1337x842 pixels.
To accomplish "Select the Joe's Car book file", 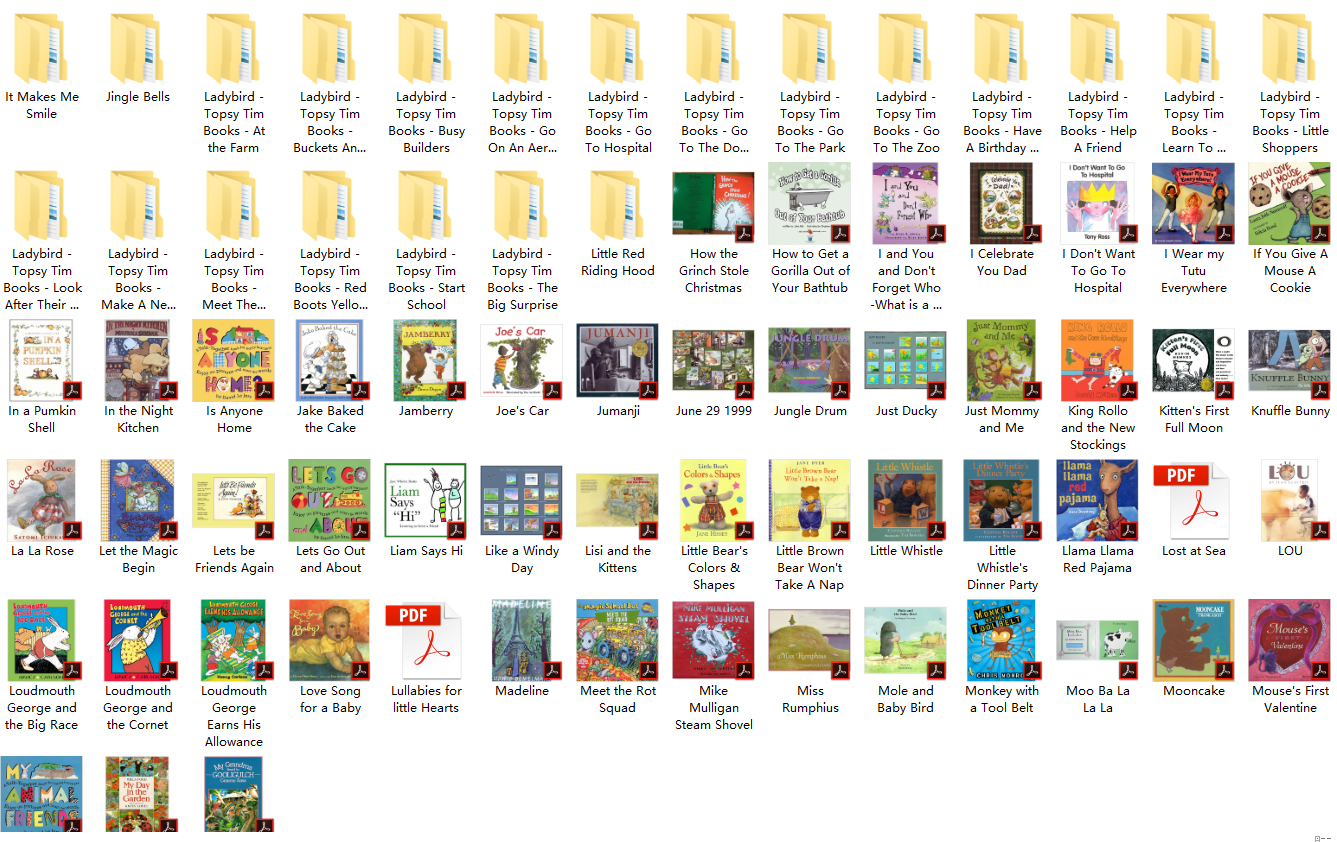I will click(521, 360).
